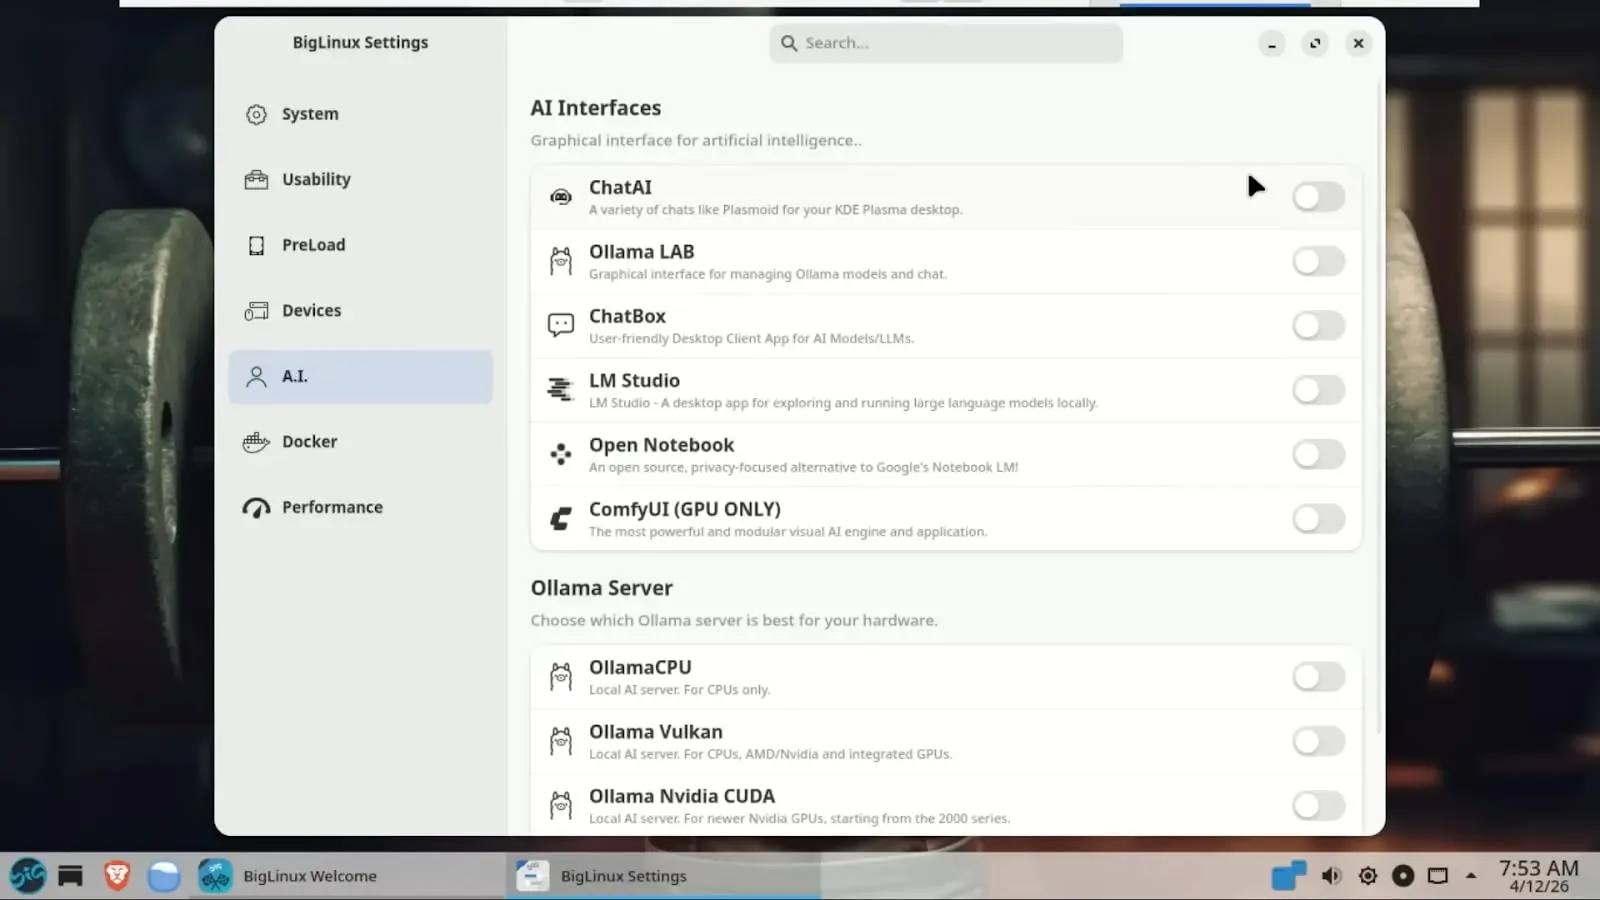The height and width of the screenshot is (900, 1600).
Task: Select the PreLoad category
Action: (360, 245)
